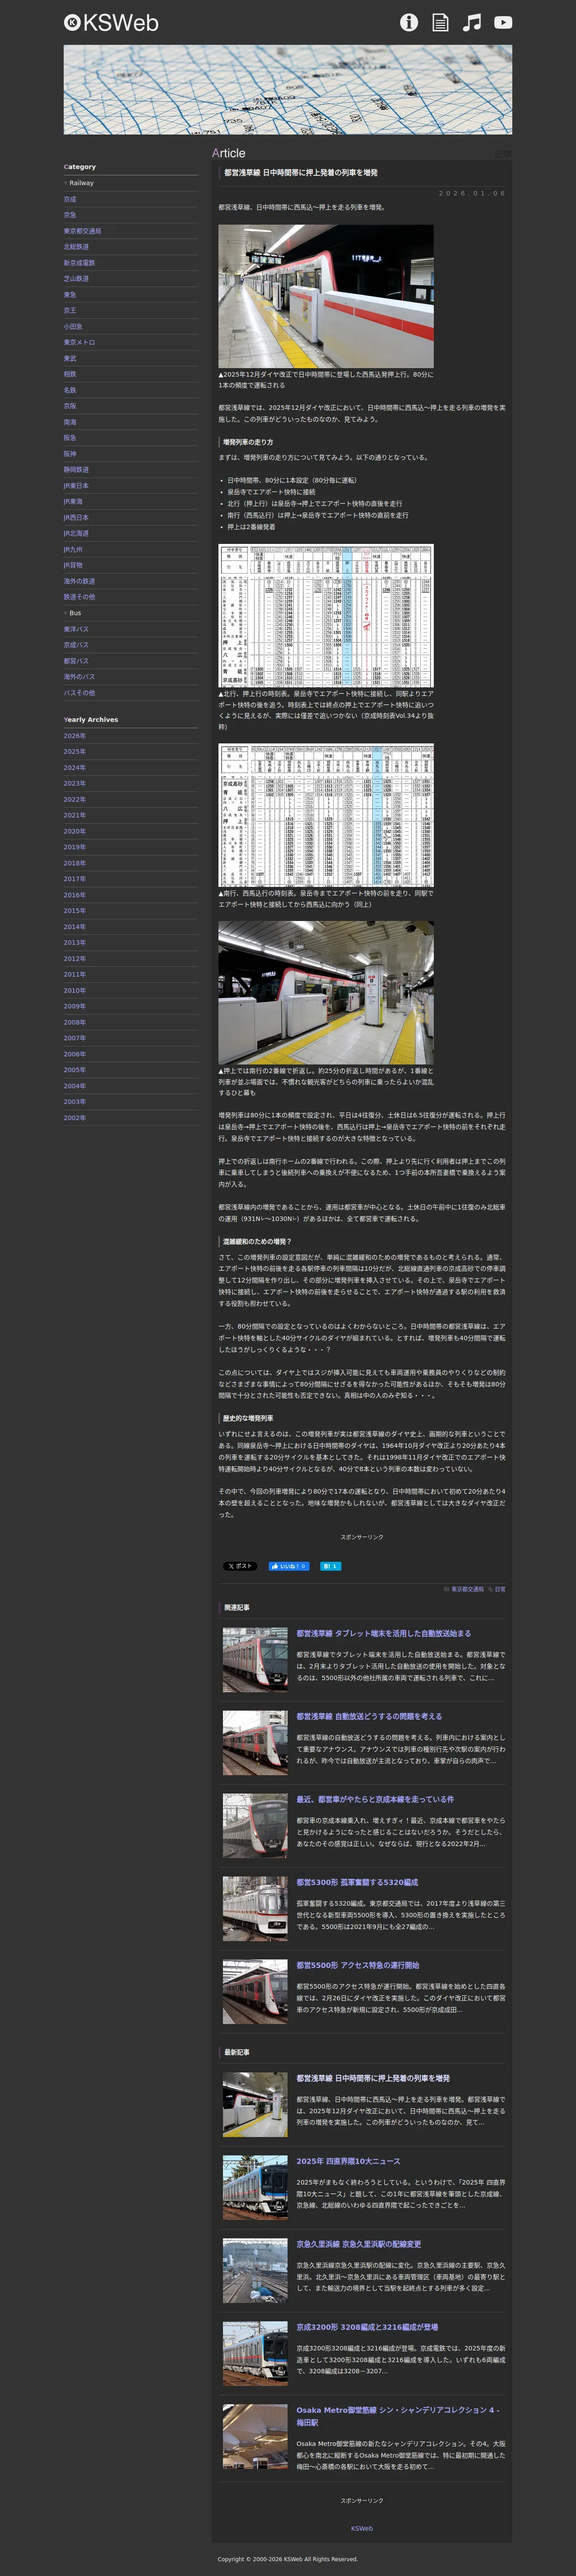Open the 日常 tag link below article

click(500, 1589)
